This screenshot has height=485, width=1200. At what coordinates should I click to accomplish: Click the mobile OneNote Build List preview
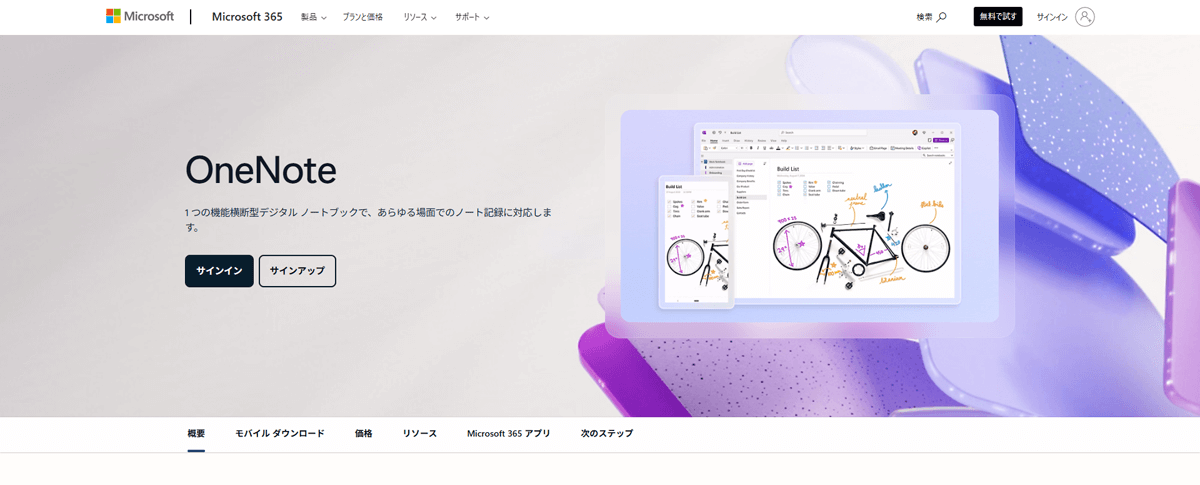696,242
